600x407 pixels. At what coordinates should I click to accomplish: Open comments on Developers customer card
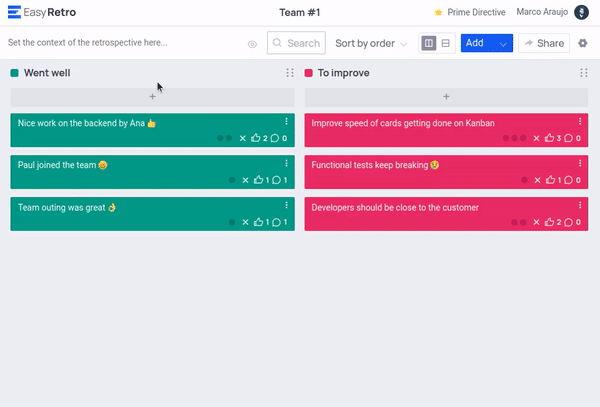(569, 222)
